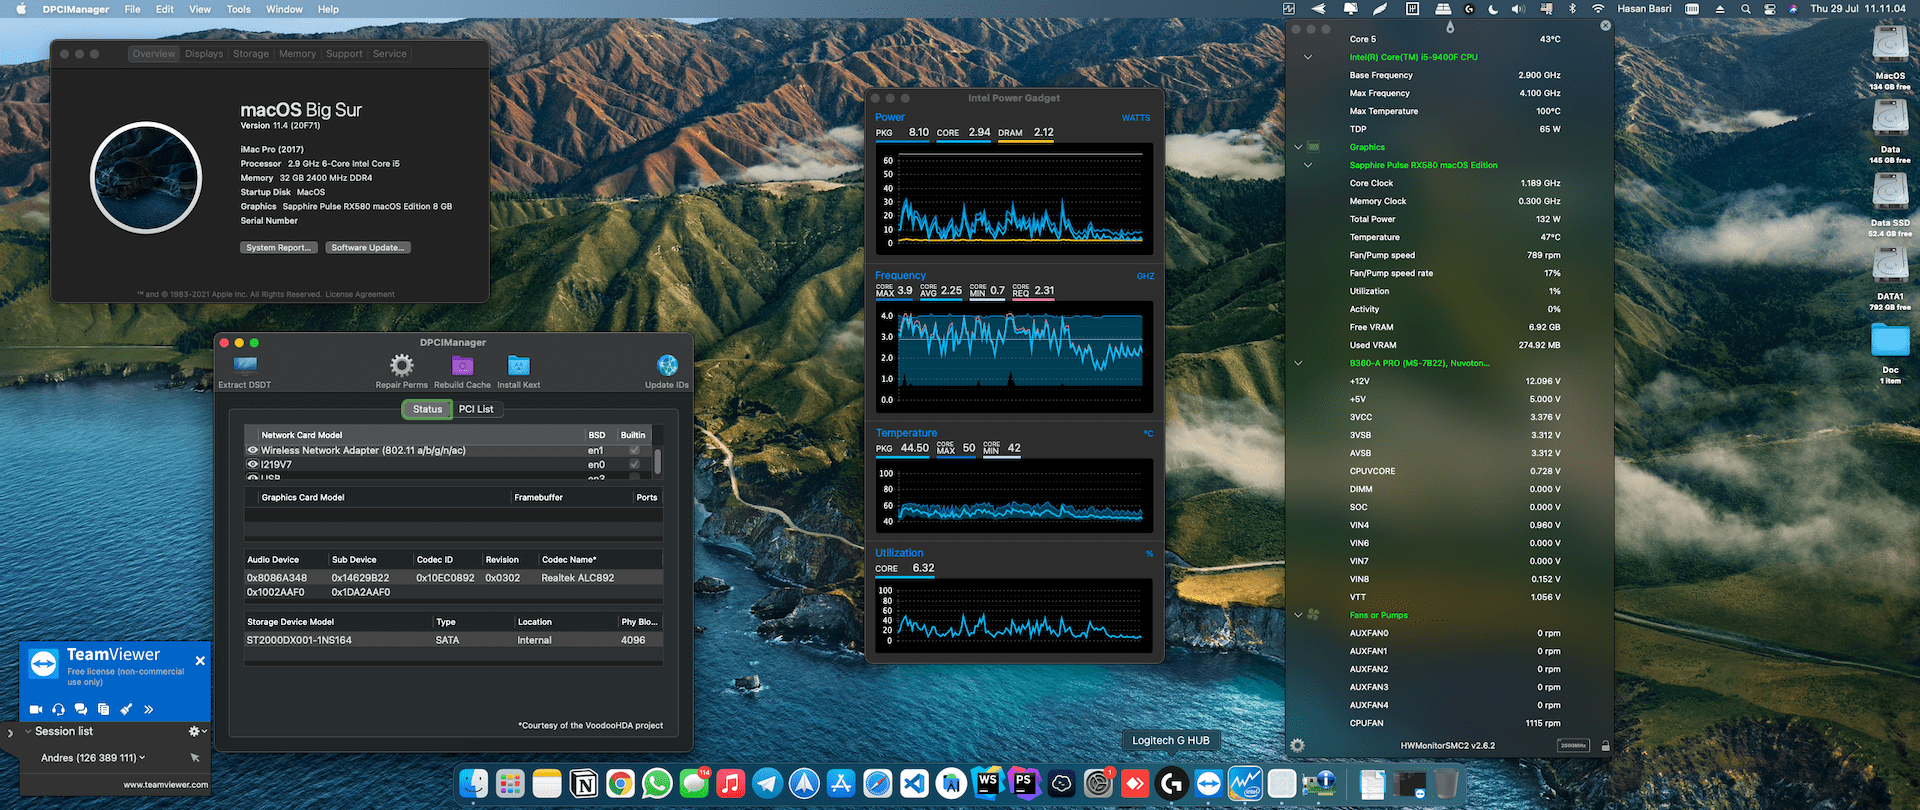Screen dimensions: 1920x810
Task: Open Tools menu in menu bar
Action: point(238,9)
